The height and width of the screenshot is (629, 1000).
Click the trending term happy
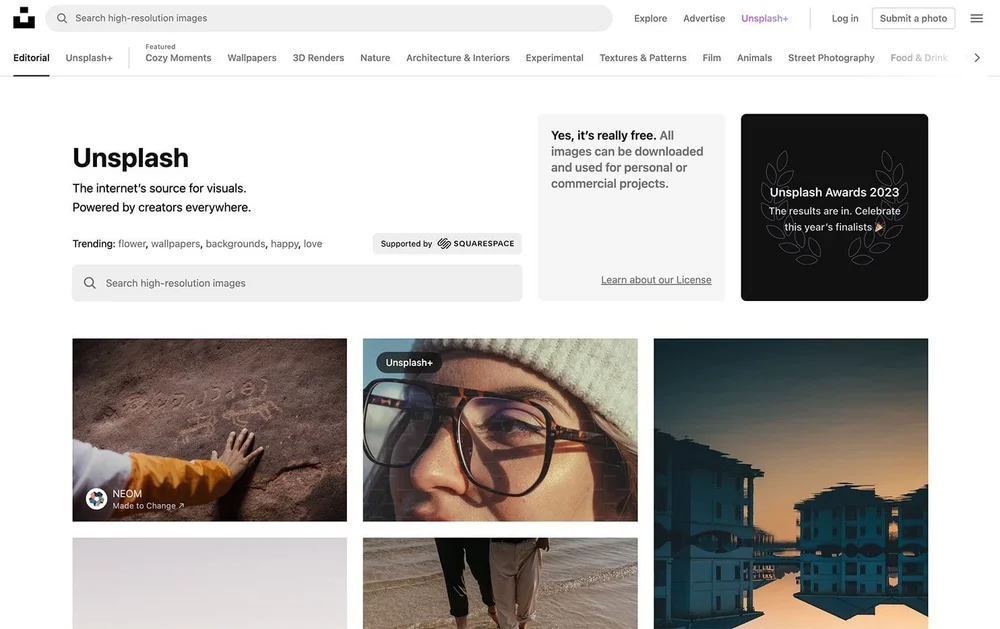click(284, 244)
